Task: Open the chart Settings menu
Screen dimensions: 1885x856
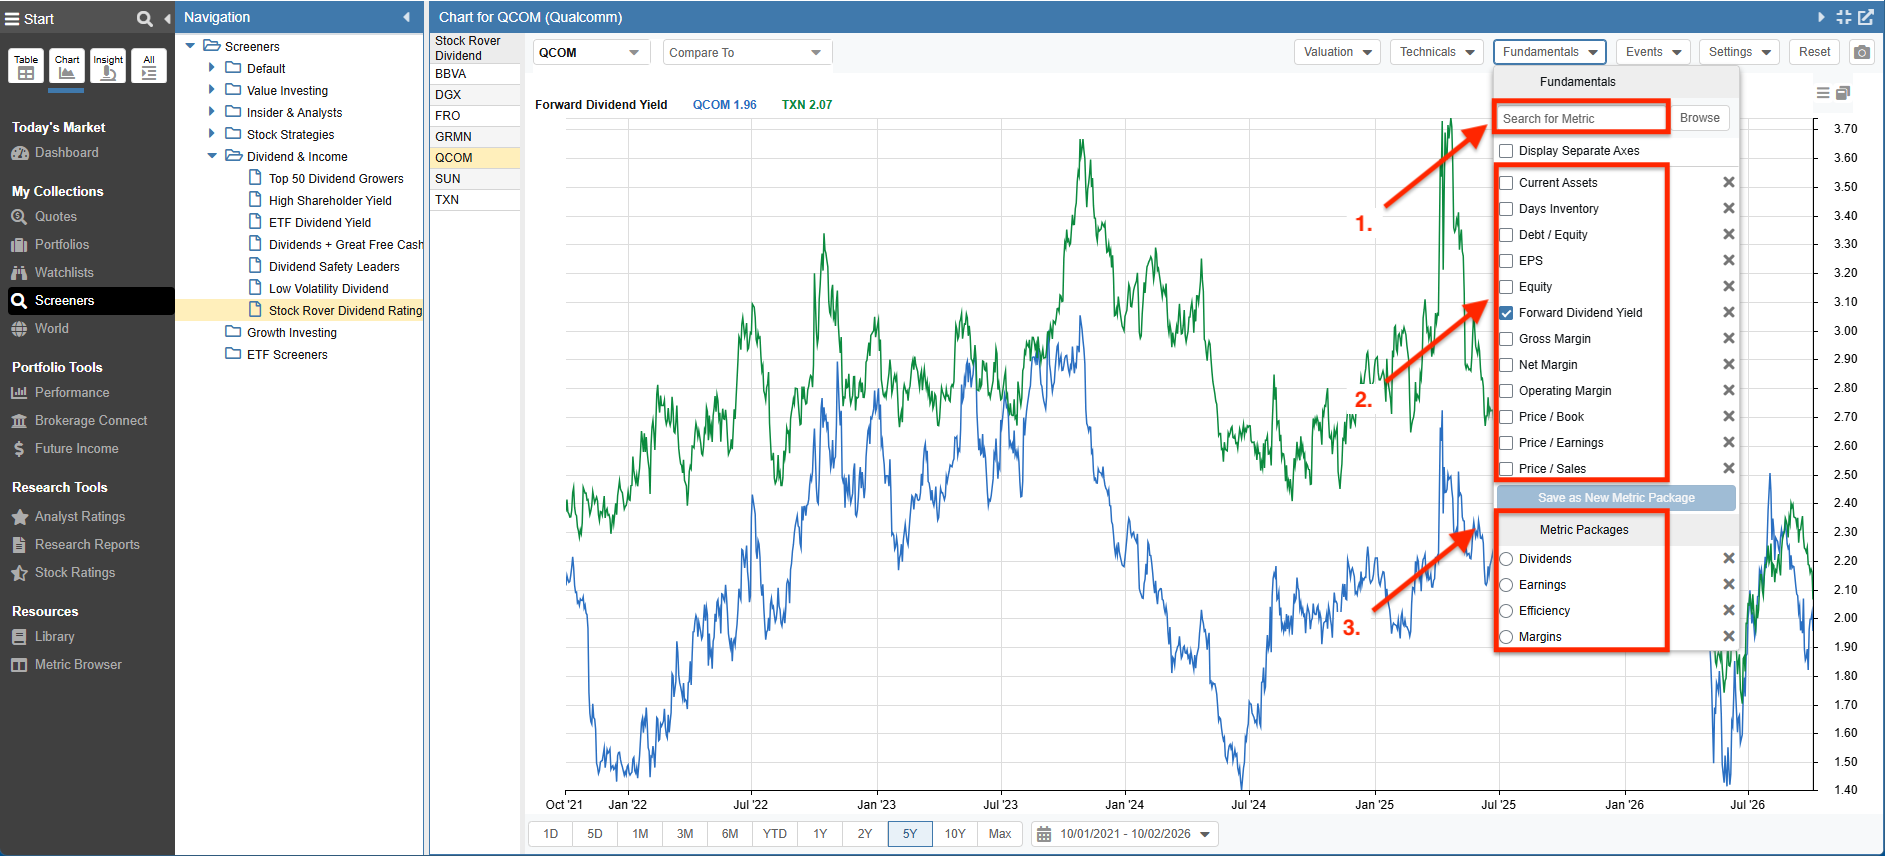Action: [1739, 52]
